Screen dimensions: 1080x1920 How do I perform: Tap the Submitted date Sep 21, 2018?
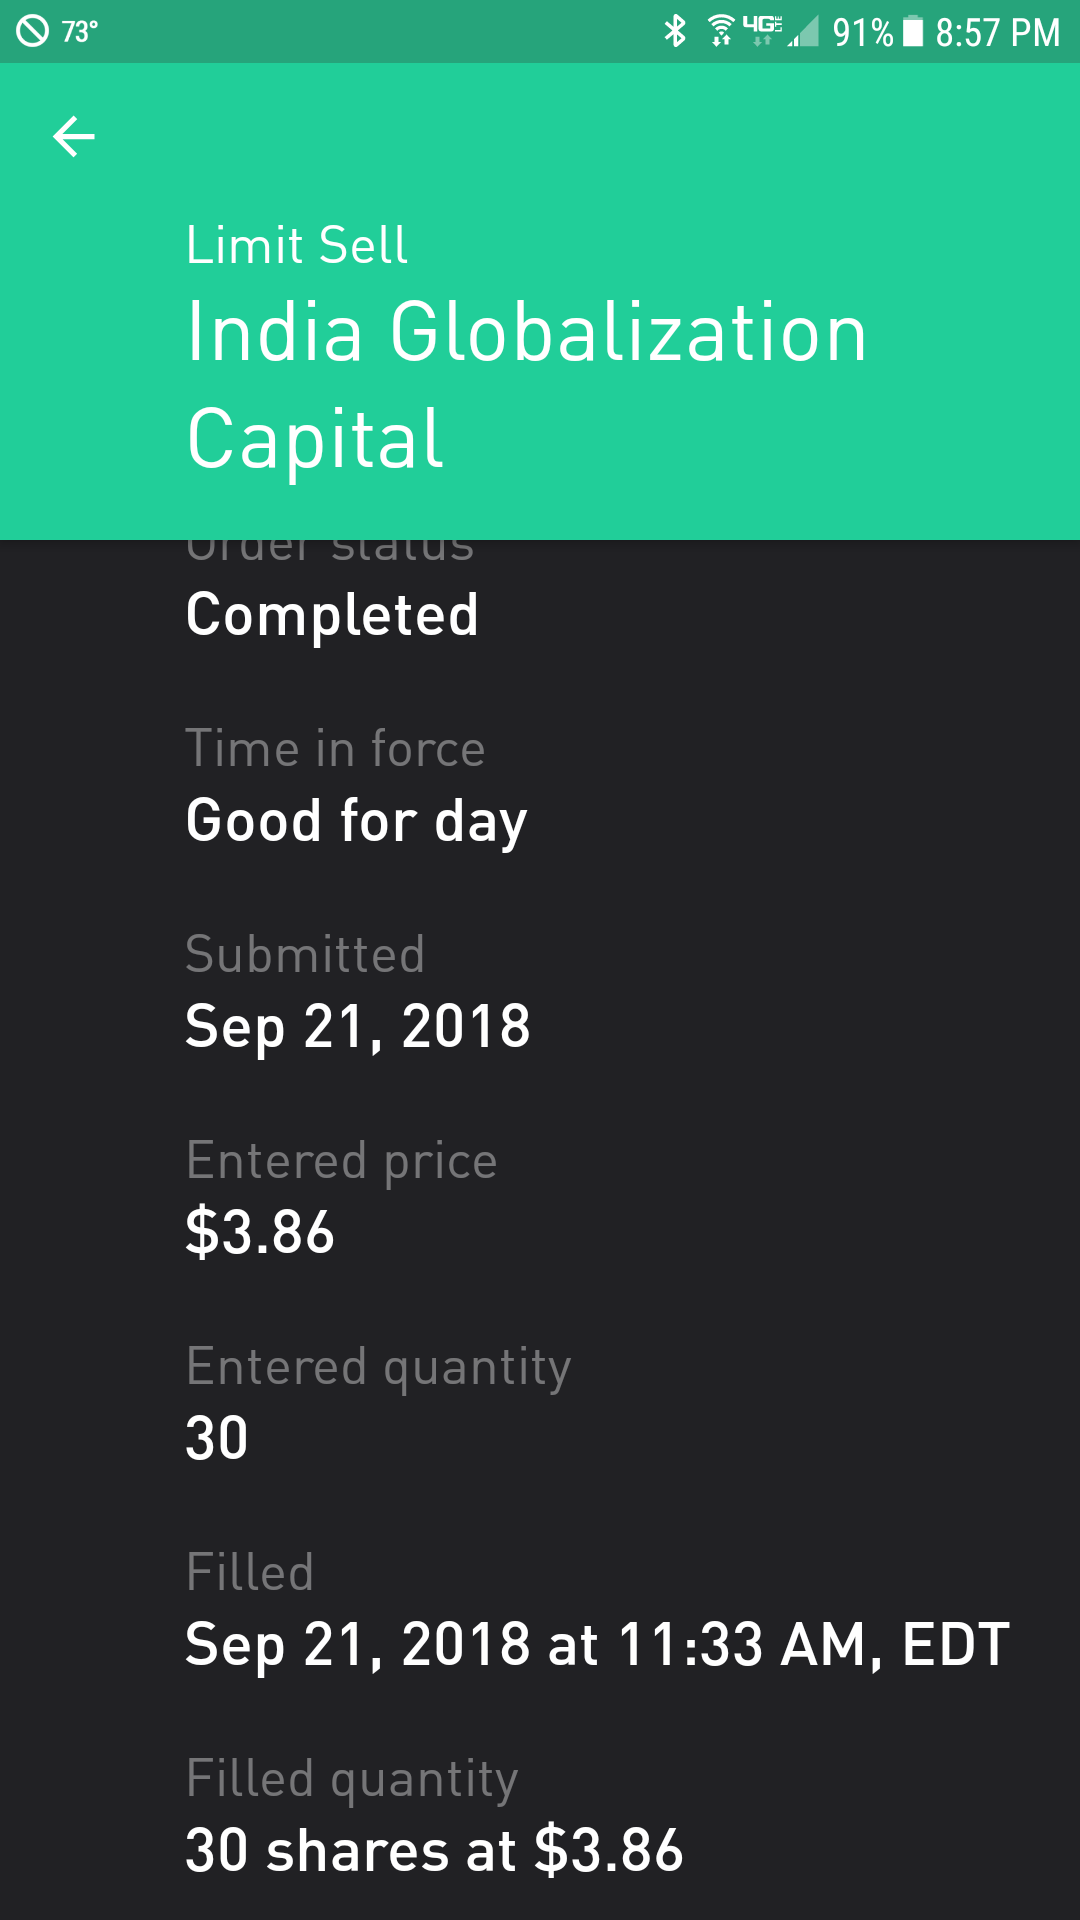coord(358,1027)
